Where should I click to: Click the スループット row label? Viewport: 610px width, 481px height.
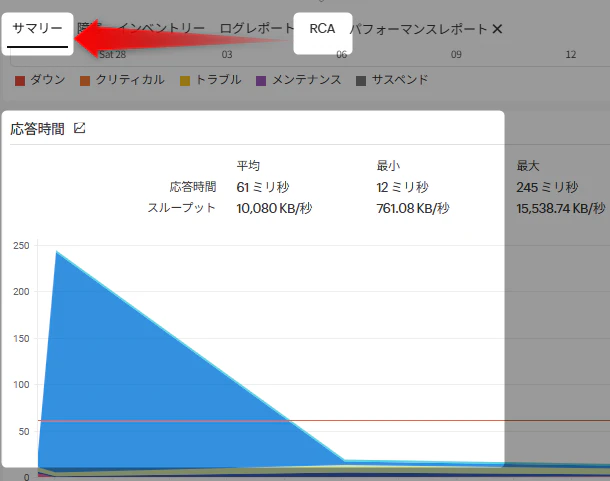coord(182,207)
